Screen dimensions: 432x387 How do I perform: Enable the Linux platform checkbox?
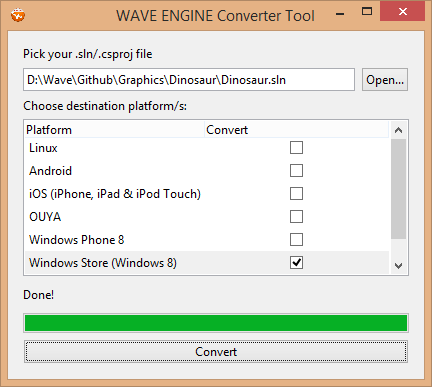point(296,147)
